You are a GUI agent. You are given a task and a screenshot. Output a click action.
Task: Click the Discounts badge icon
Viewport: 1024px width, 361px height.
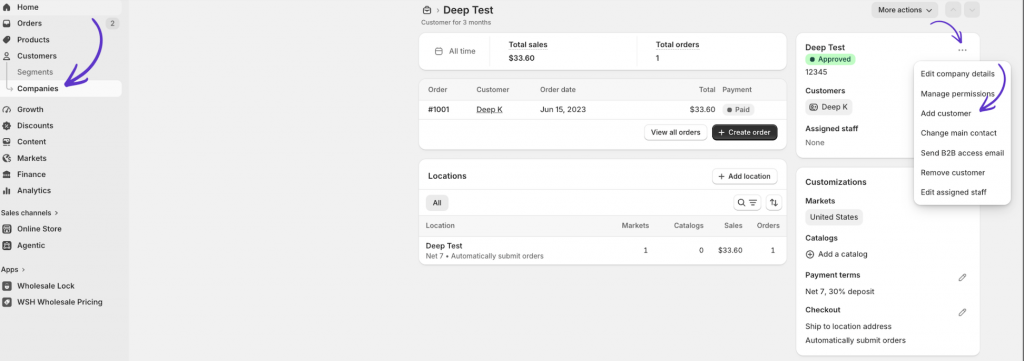coord(7,126)
